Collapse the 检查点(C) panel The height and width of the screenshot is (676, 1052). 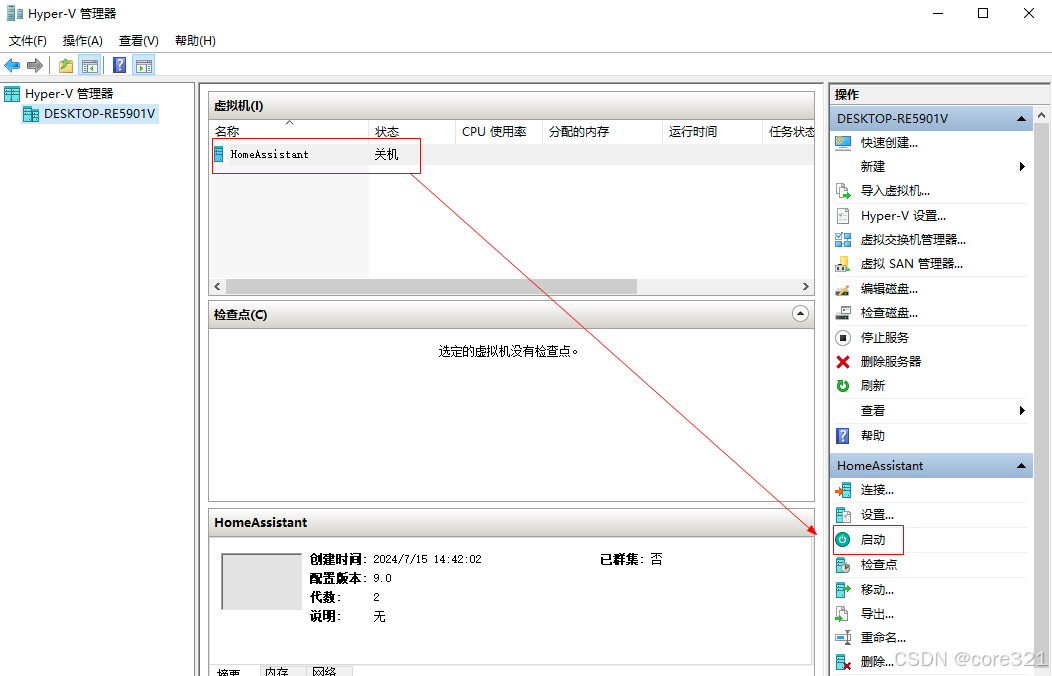pyautogui.click(x=800, y=314)
